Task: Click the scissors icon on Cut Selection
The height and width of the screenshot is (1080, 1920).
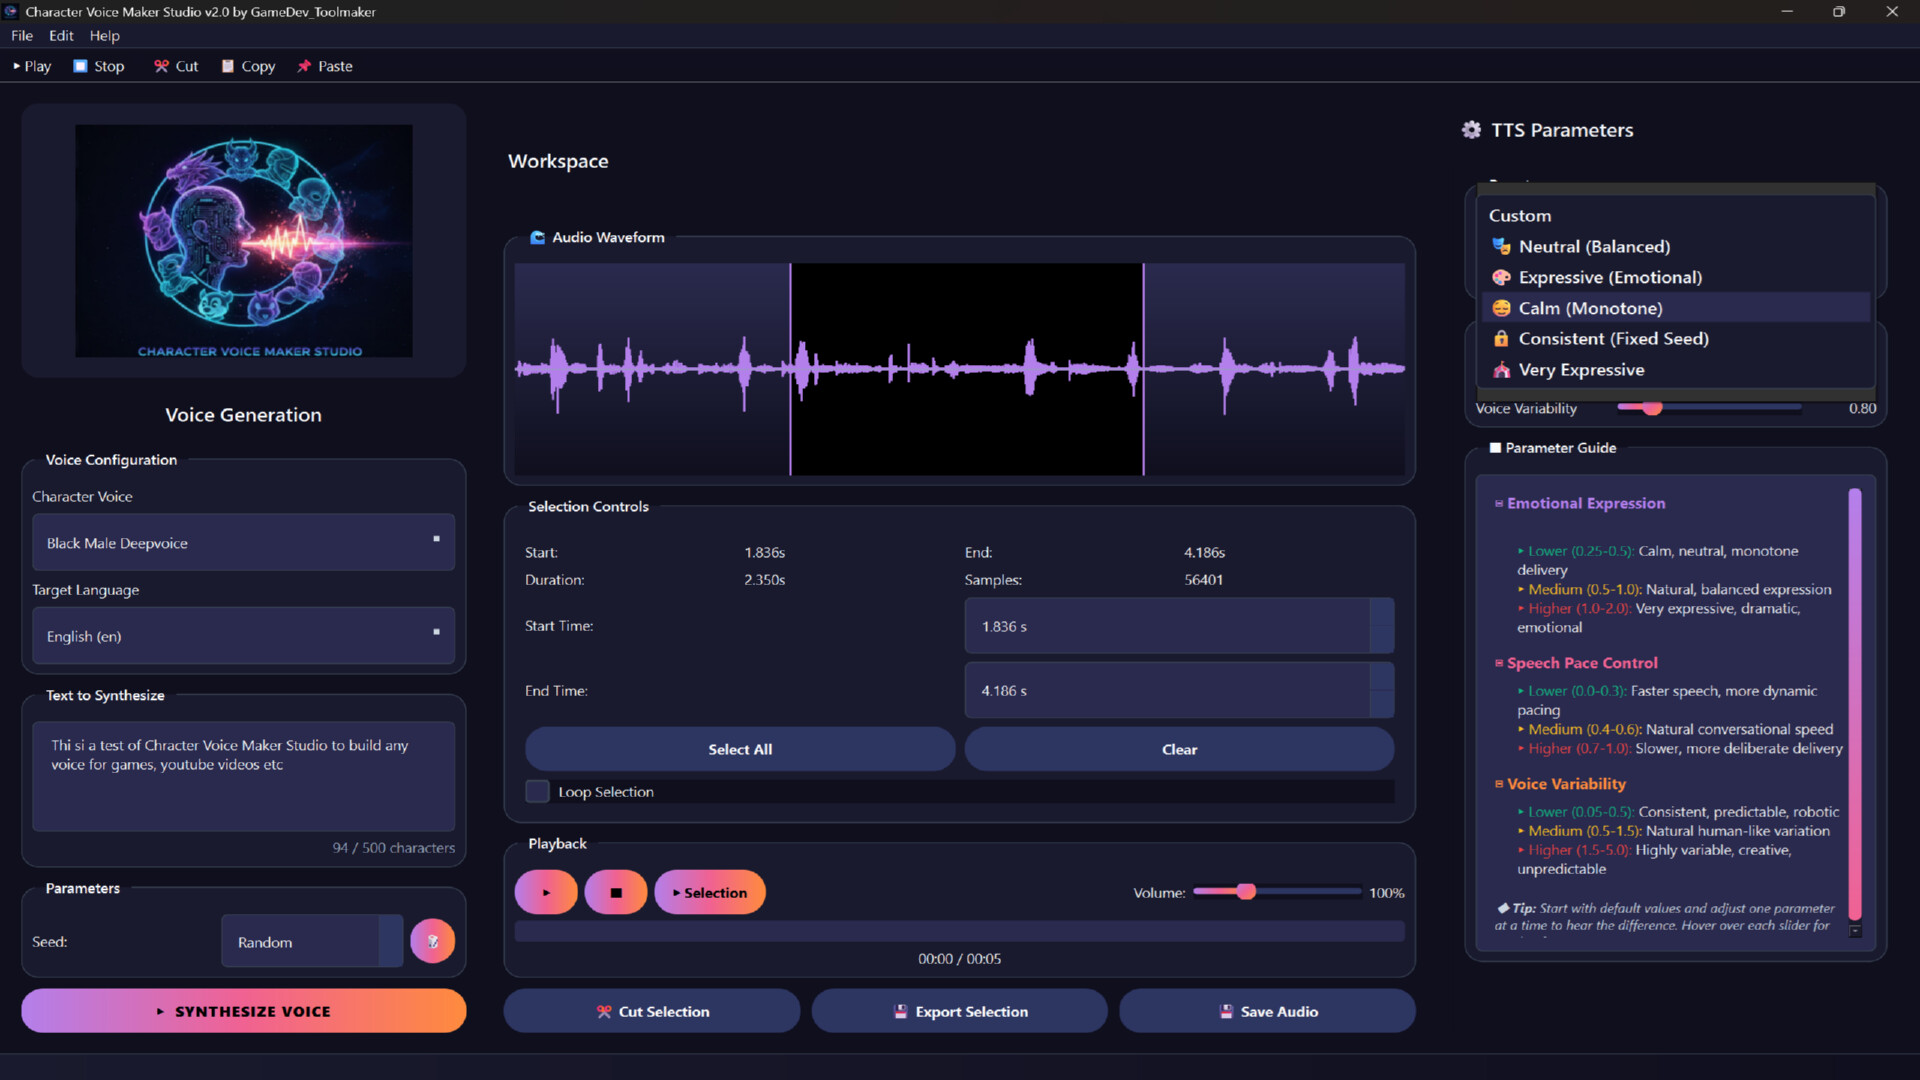Action: pyautogui.click(x=604, y=1011)
